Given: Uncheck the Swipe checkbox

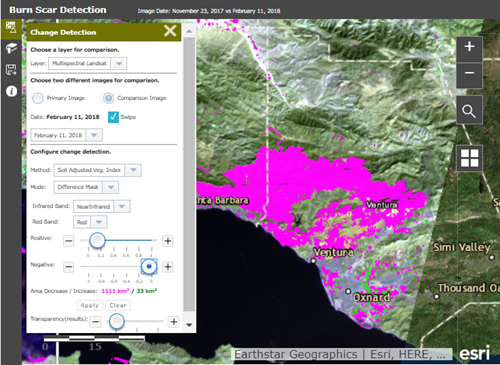Looking at the screenshot, I should (x=113, y=117).
